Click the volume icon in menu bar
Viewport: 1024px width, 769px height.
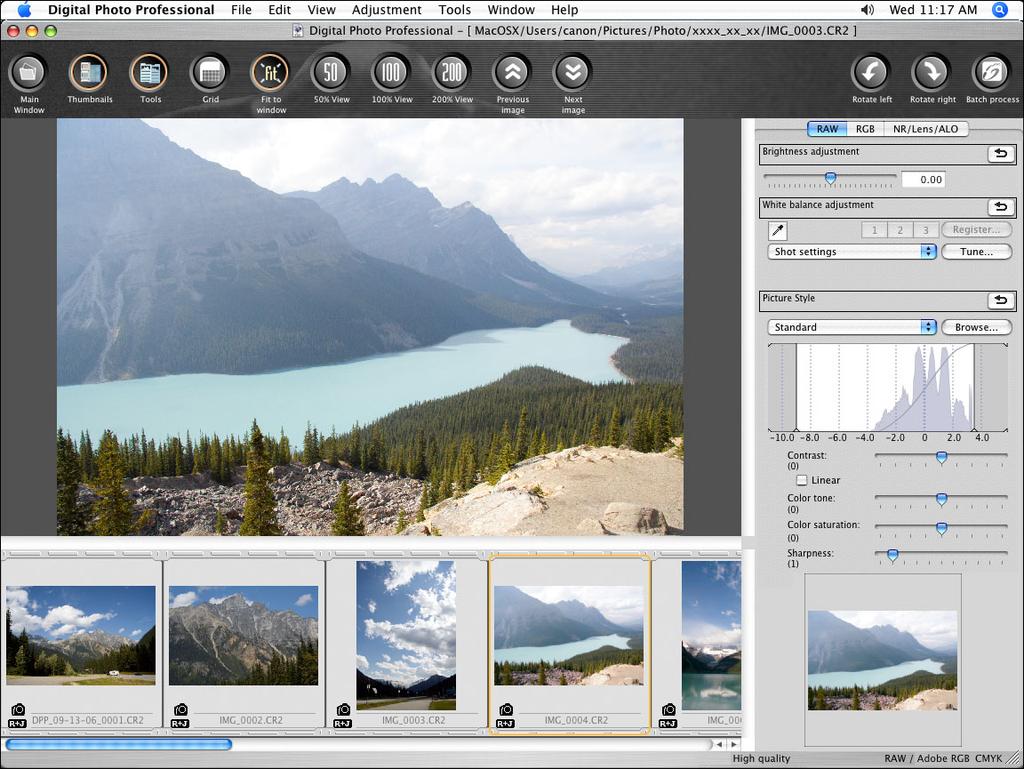(x=867, y=10)
